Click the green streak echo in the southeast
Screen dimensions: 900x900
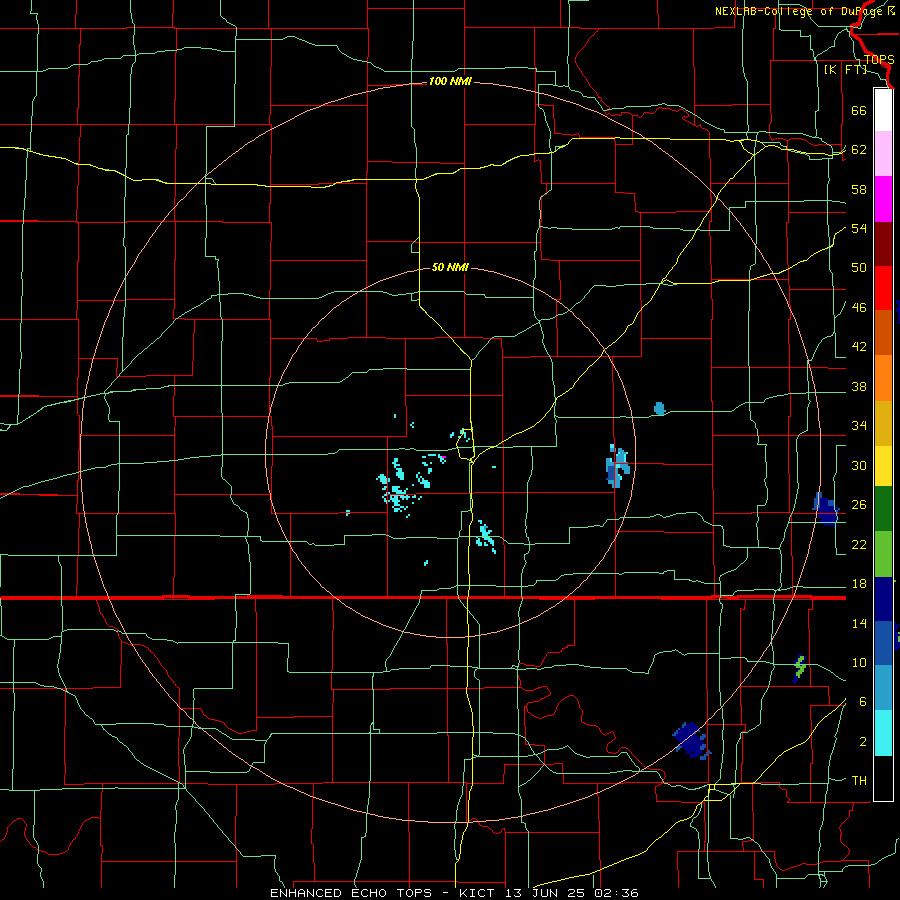[799, 668]
